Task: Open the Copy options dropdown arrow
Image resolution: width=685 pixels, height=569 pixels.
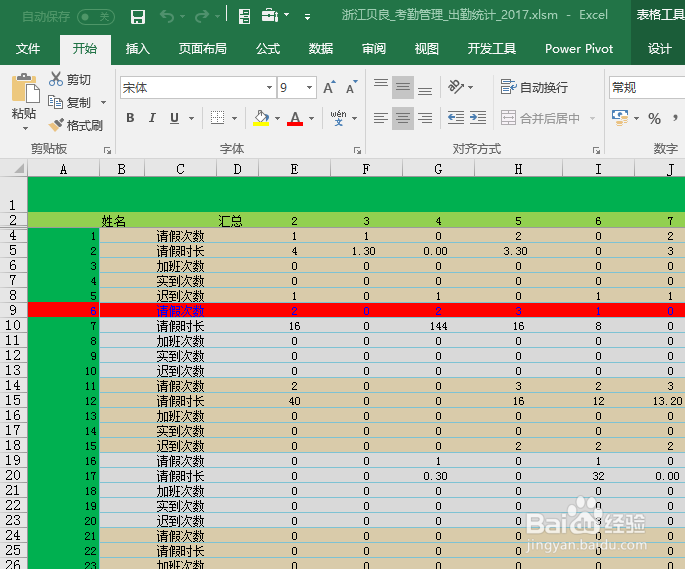Action: (x=104, y=103)
